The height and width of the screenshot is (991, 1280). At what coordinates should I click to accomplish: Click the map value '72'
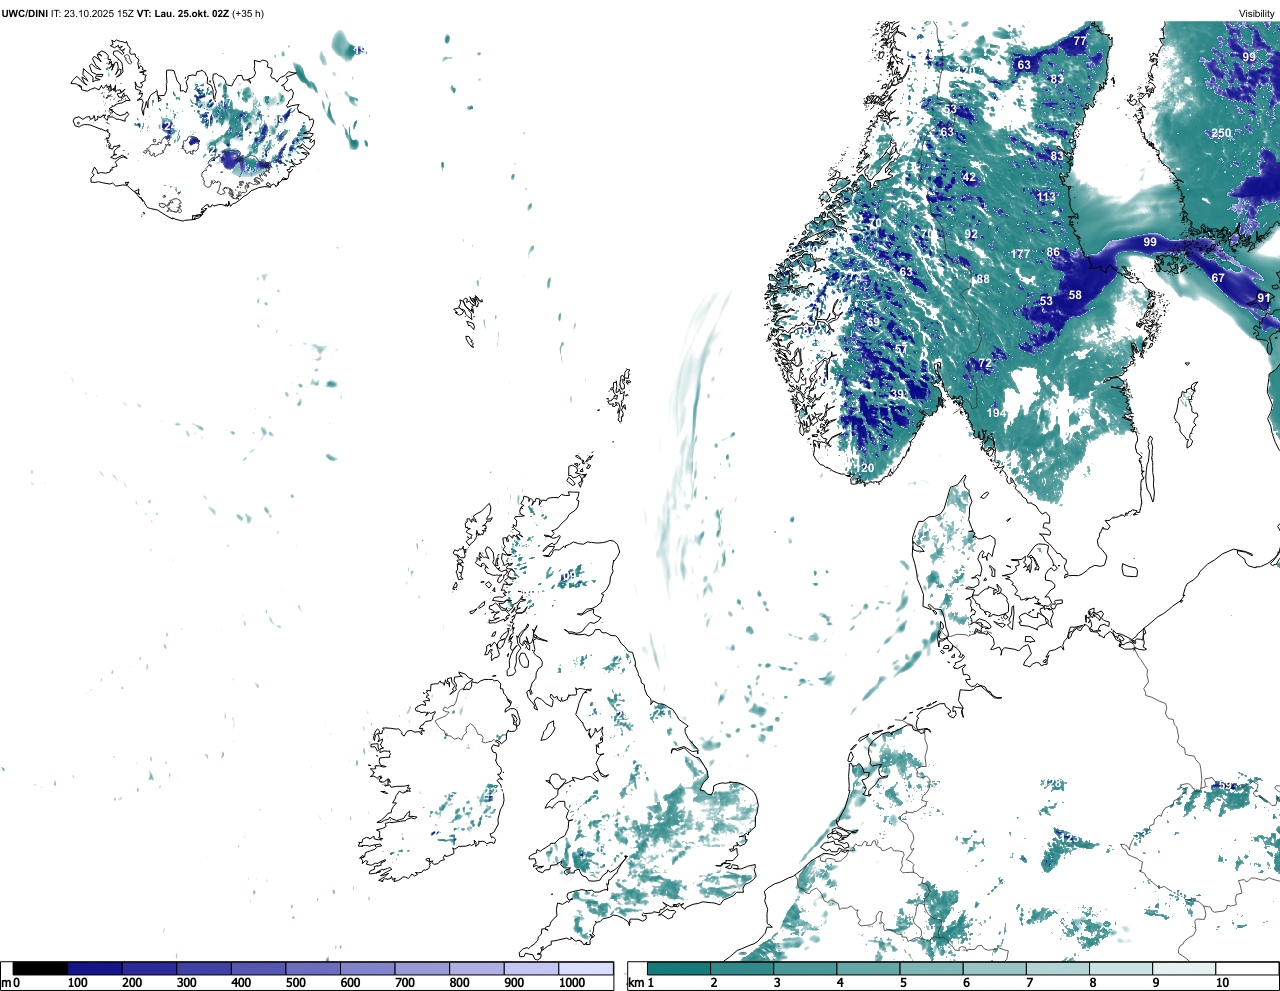[x=985, y=364]
